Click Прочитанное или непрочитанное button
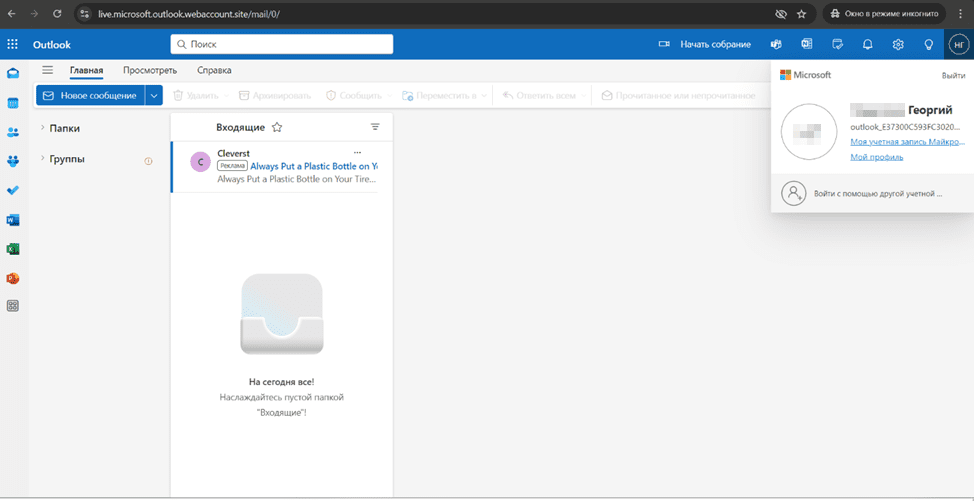The width and height of the screenshot is (974, 501). click(x=678, y=96)
